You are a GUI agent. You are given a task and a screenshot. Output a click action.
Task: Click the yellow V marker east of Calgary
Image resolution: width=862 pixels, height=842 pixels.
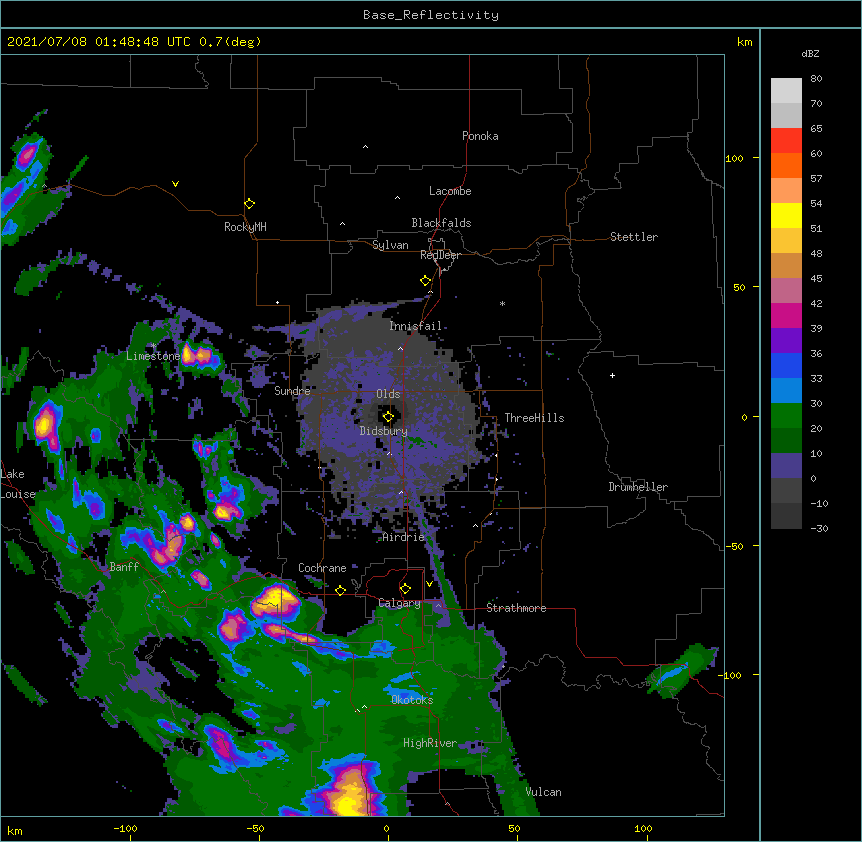coord(429,584)
